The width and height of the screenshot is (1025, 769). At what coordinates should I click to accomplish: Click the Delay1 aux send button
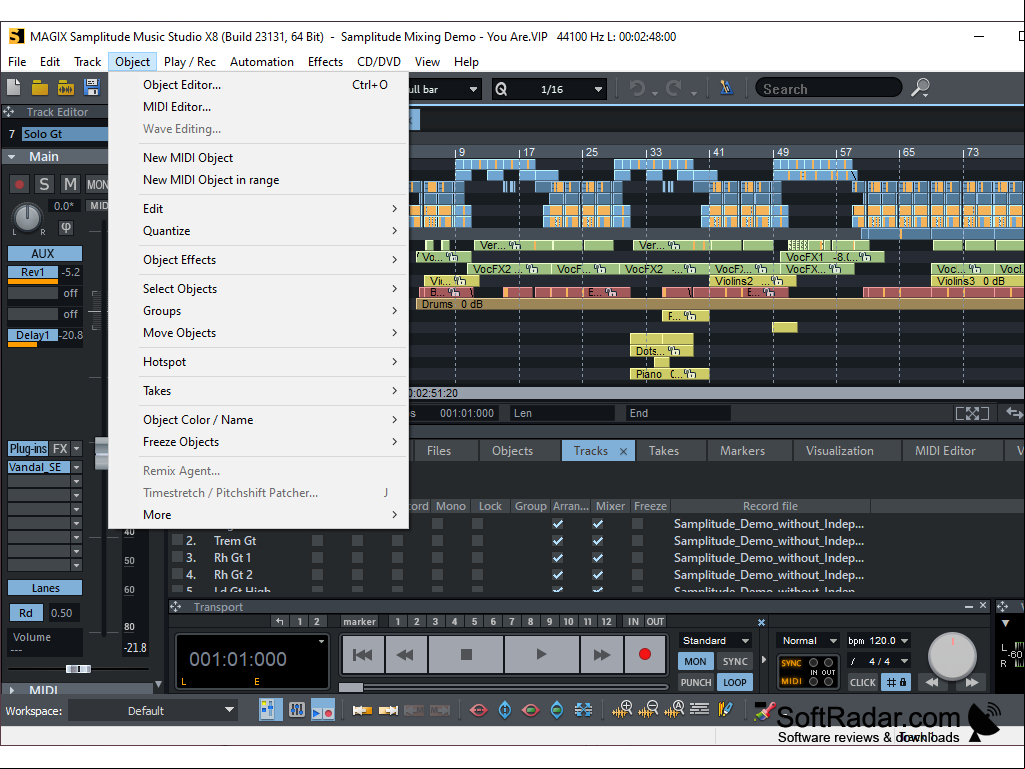pos(33,335)
